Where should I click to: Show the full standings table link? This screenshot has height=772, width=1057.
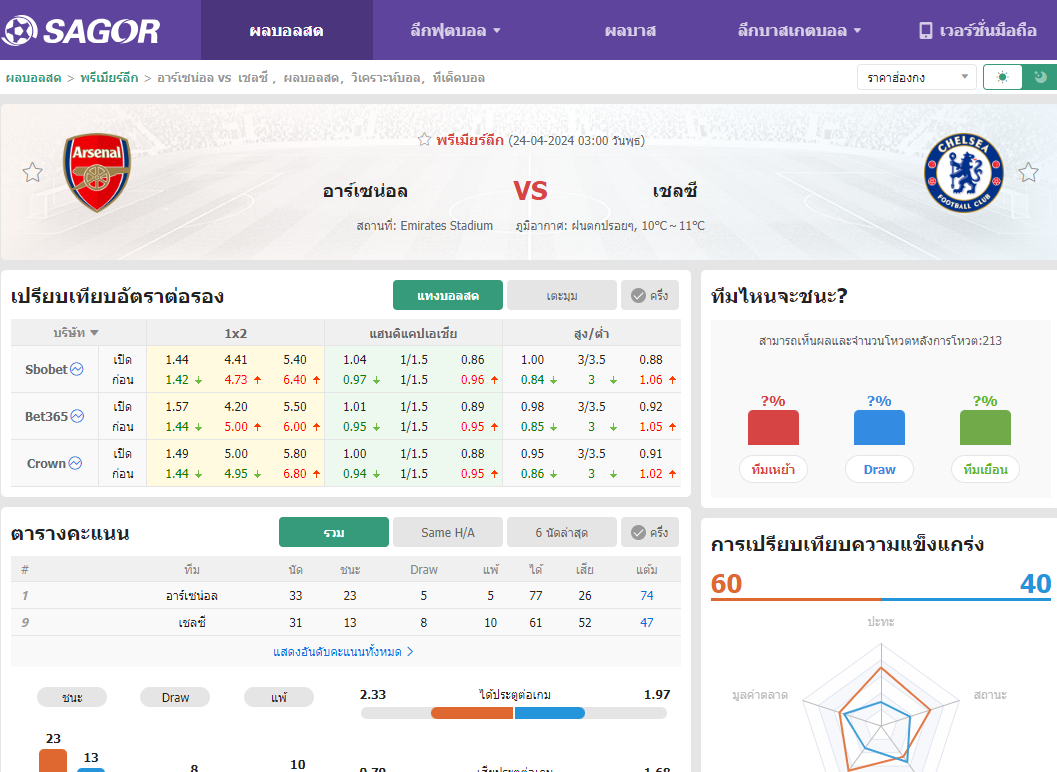click(343, 652)
